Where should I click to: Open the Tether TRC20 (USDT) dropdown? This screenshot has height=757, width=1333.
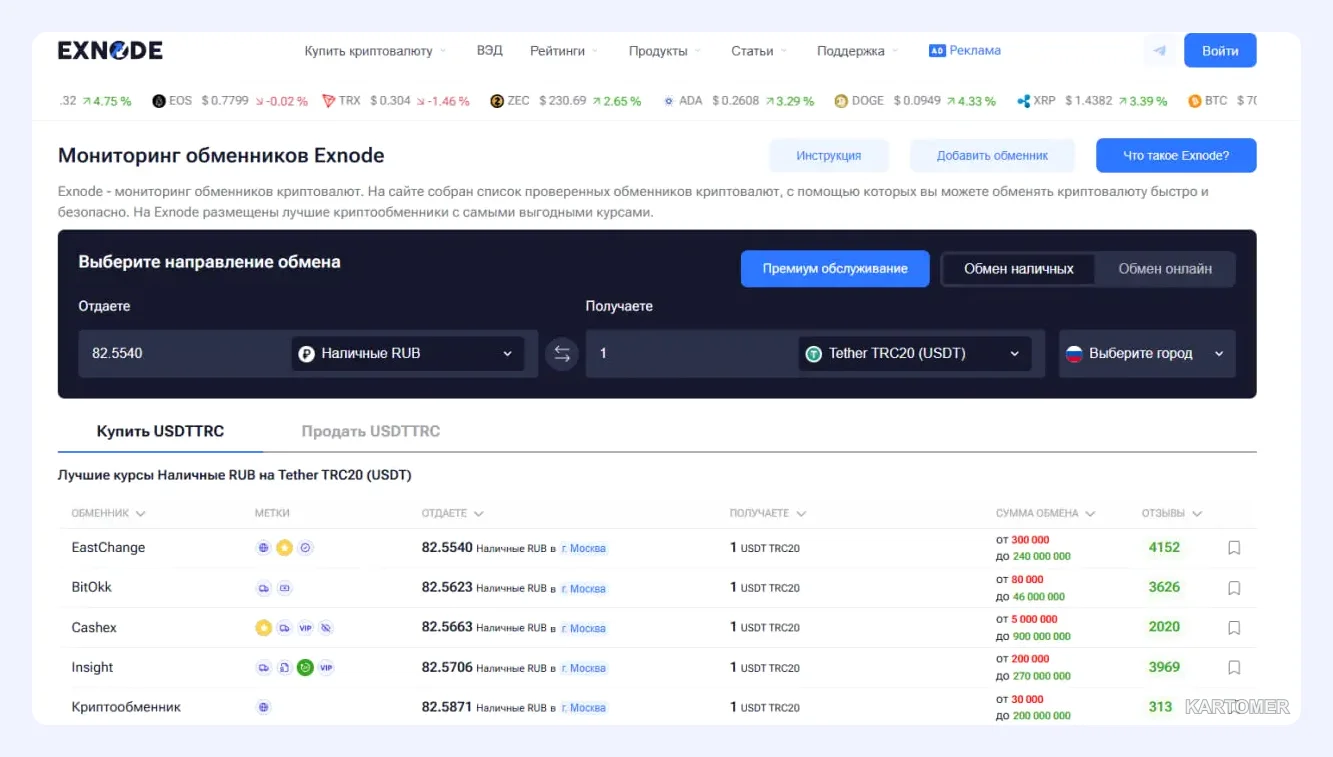pyautogui.click(x=915, y=354)
